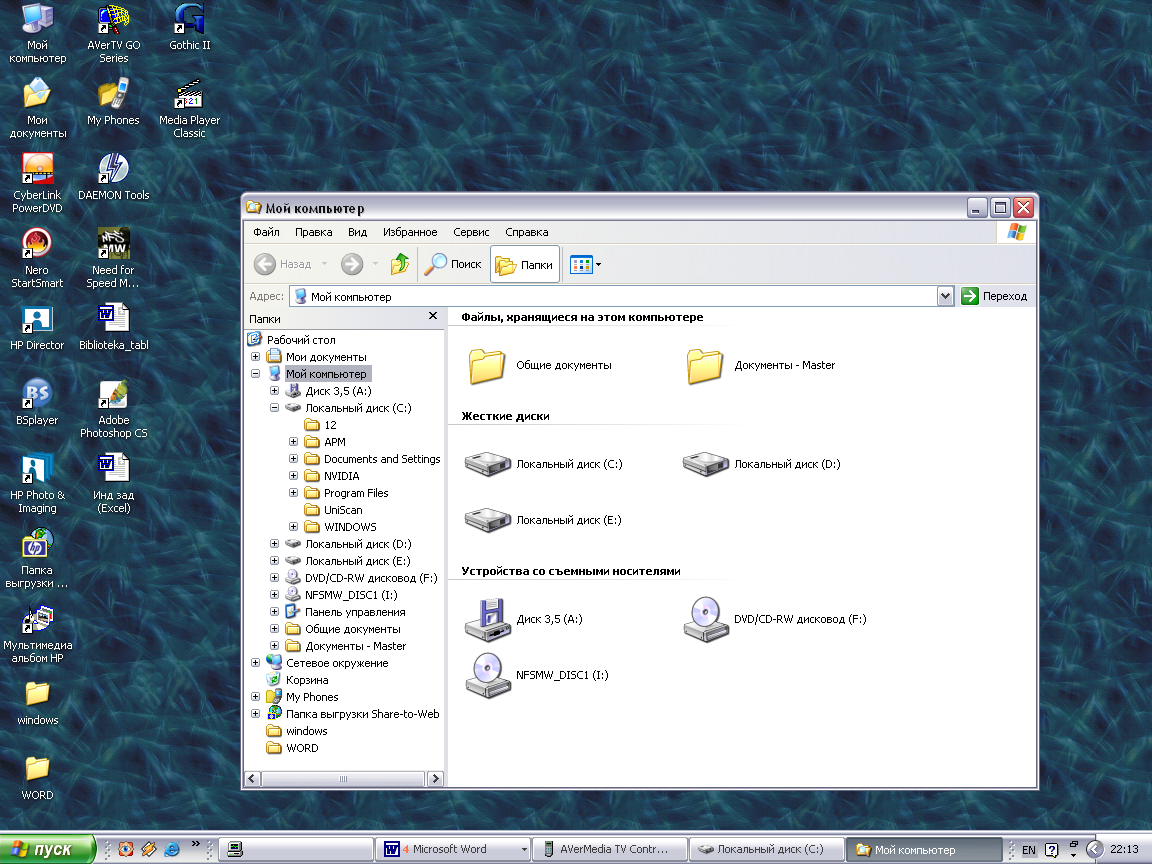Select Диск 3,5 (A:) floppy icon in right pane

[x=524, y=619]
